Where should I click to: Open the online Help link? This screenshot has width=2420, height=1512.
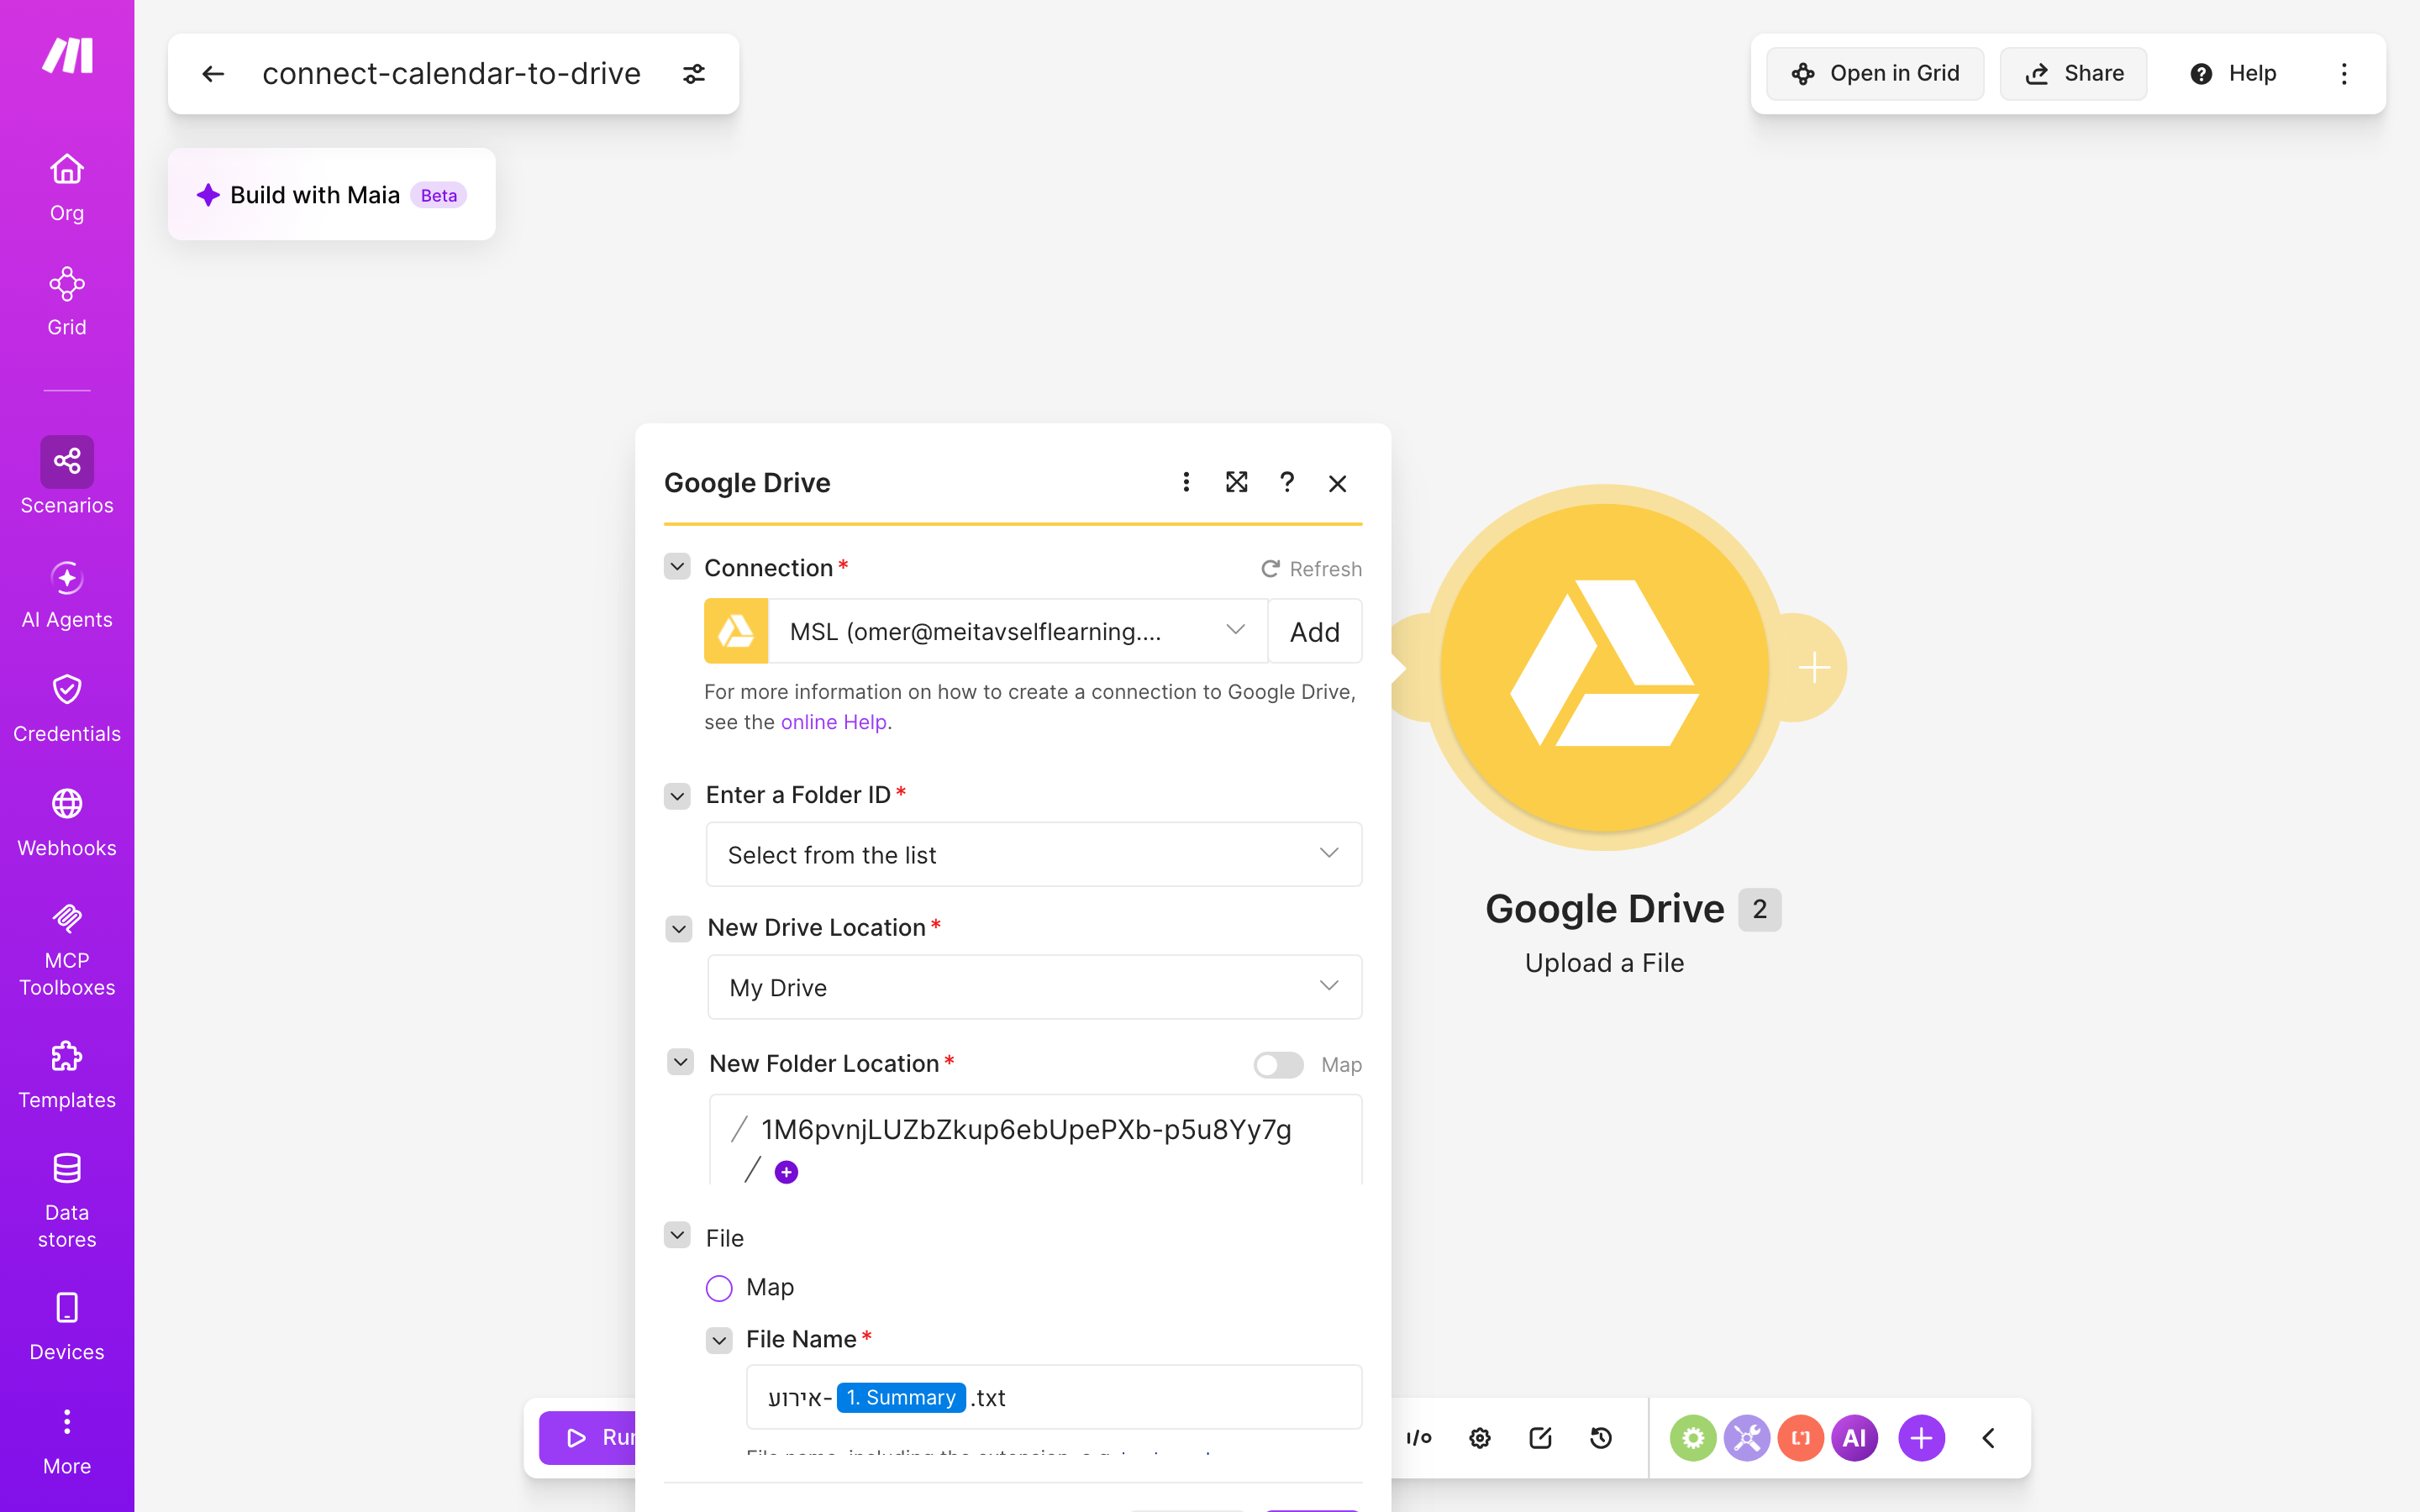pyautogui.click(x=833, y=722)
